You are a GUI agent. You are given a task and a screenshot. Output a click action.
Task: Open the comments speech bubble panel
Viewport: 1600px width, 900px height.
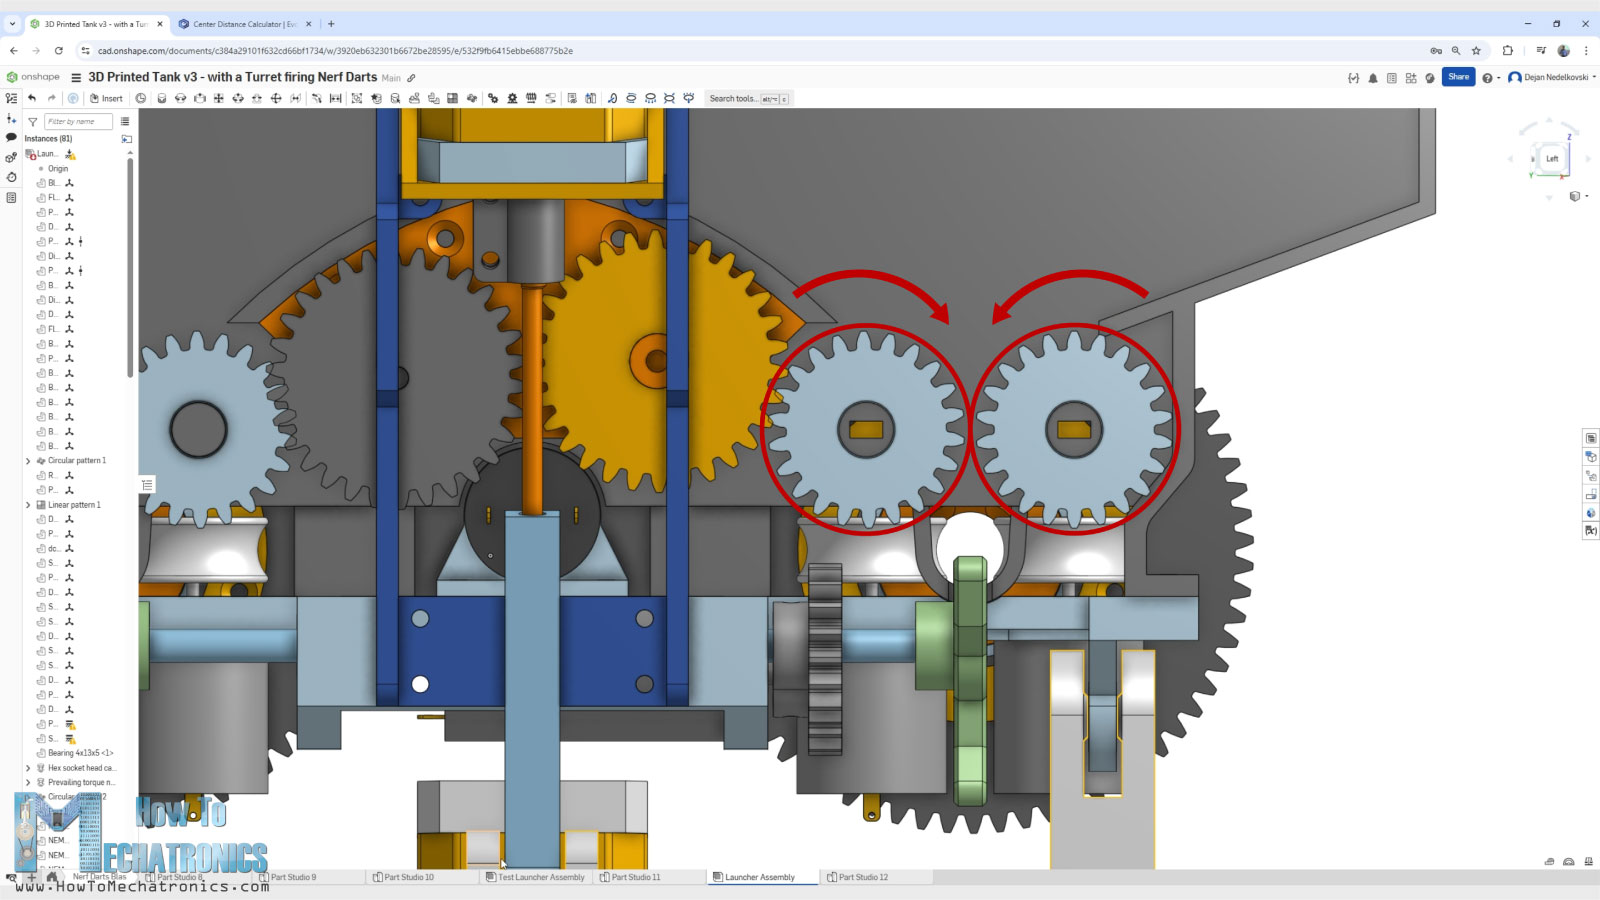(x=11, y=137)
